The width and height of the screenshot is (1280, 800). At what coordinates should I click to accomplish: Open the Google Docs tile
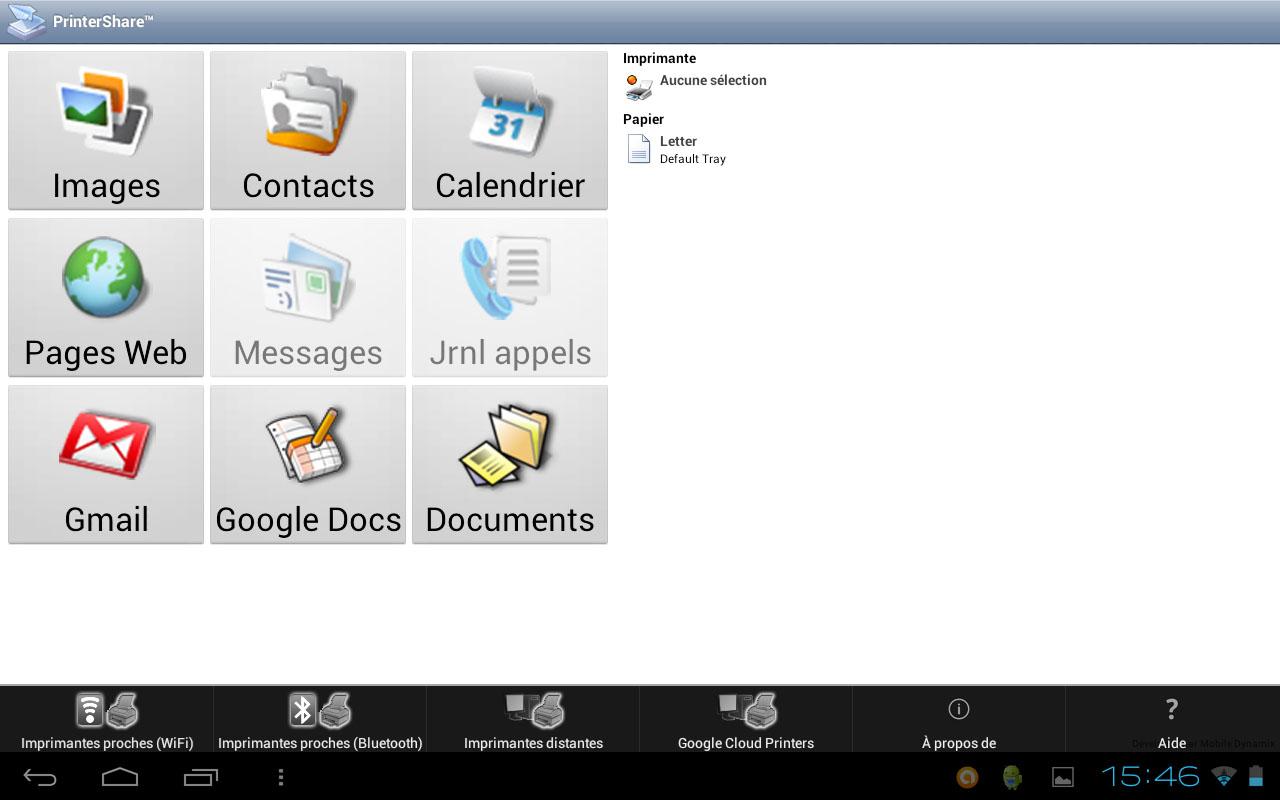point(308,464)
